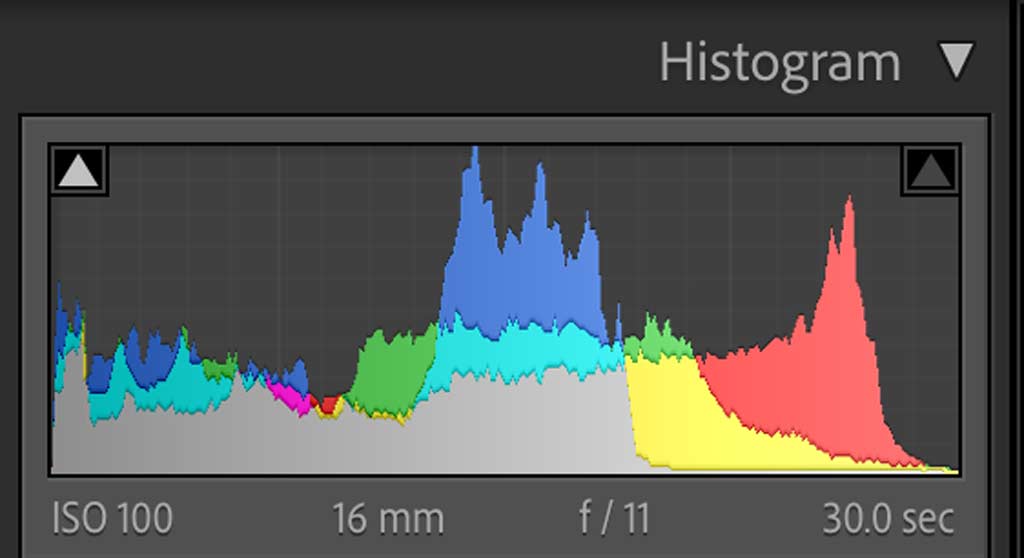Click the 30.0 sec shutter speed label
The width and height of the screenshot is (1024, 558).
pyautogui.click(x=888, y=519)
